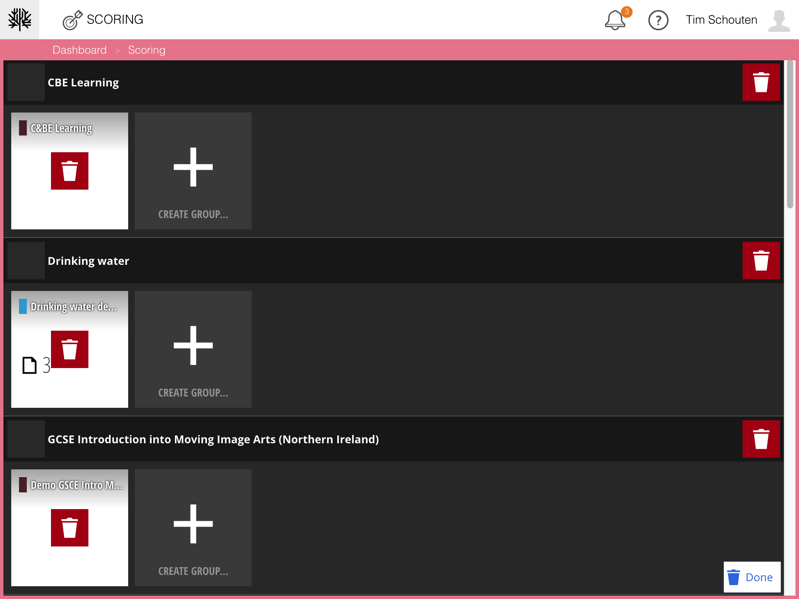This screenshot has height=599, width=799.
Task: Open the notifications bell
Action: click(616, 20)
